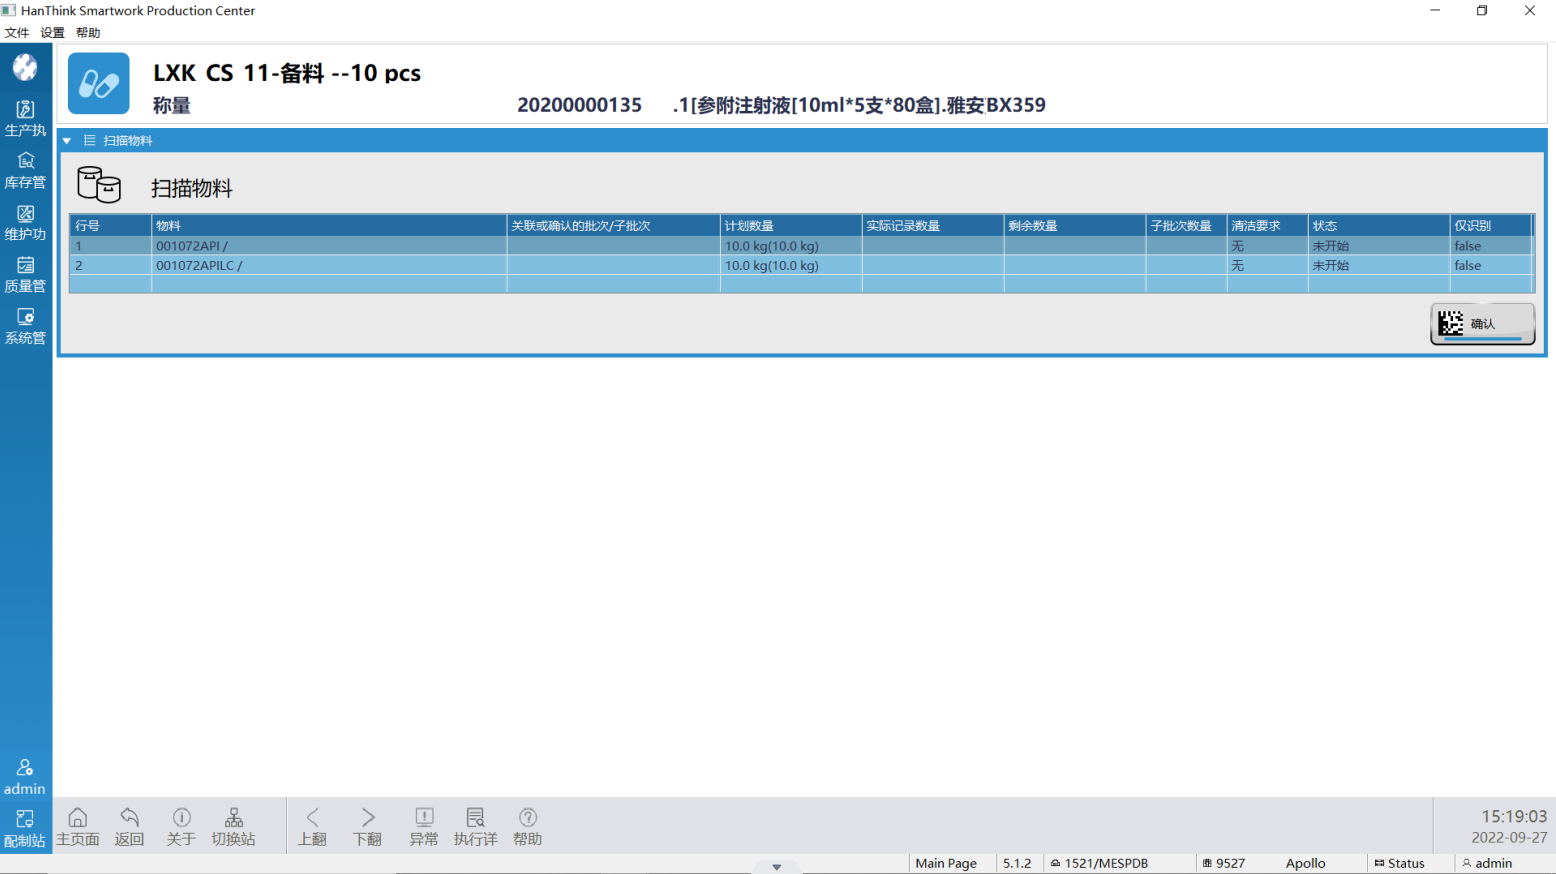This screenshot has height=874, width=1556.
Task: Sort by 计划数量 column header
Action: [789, 226]
